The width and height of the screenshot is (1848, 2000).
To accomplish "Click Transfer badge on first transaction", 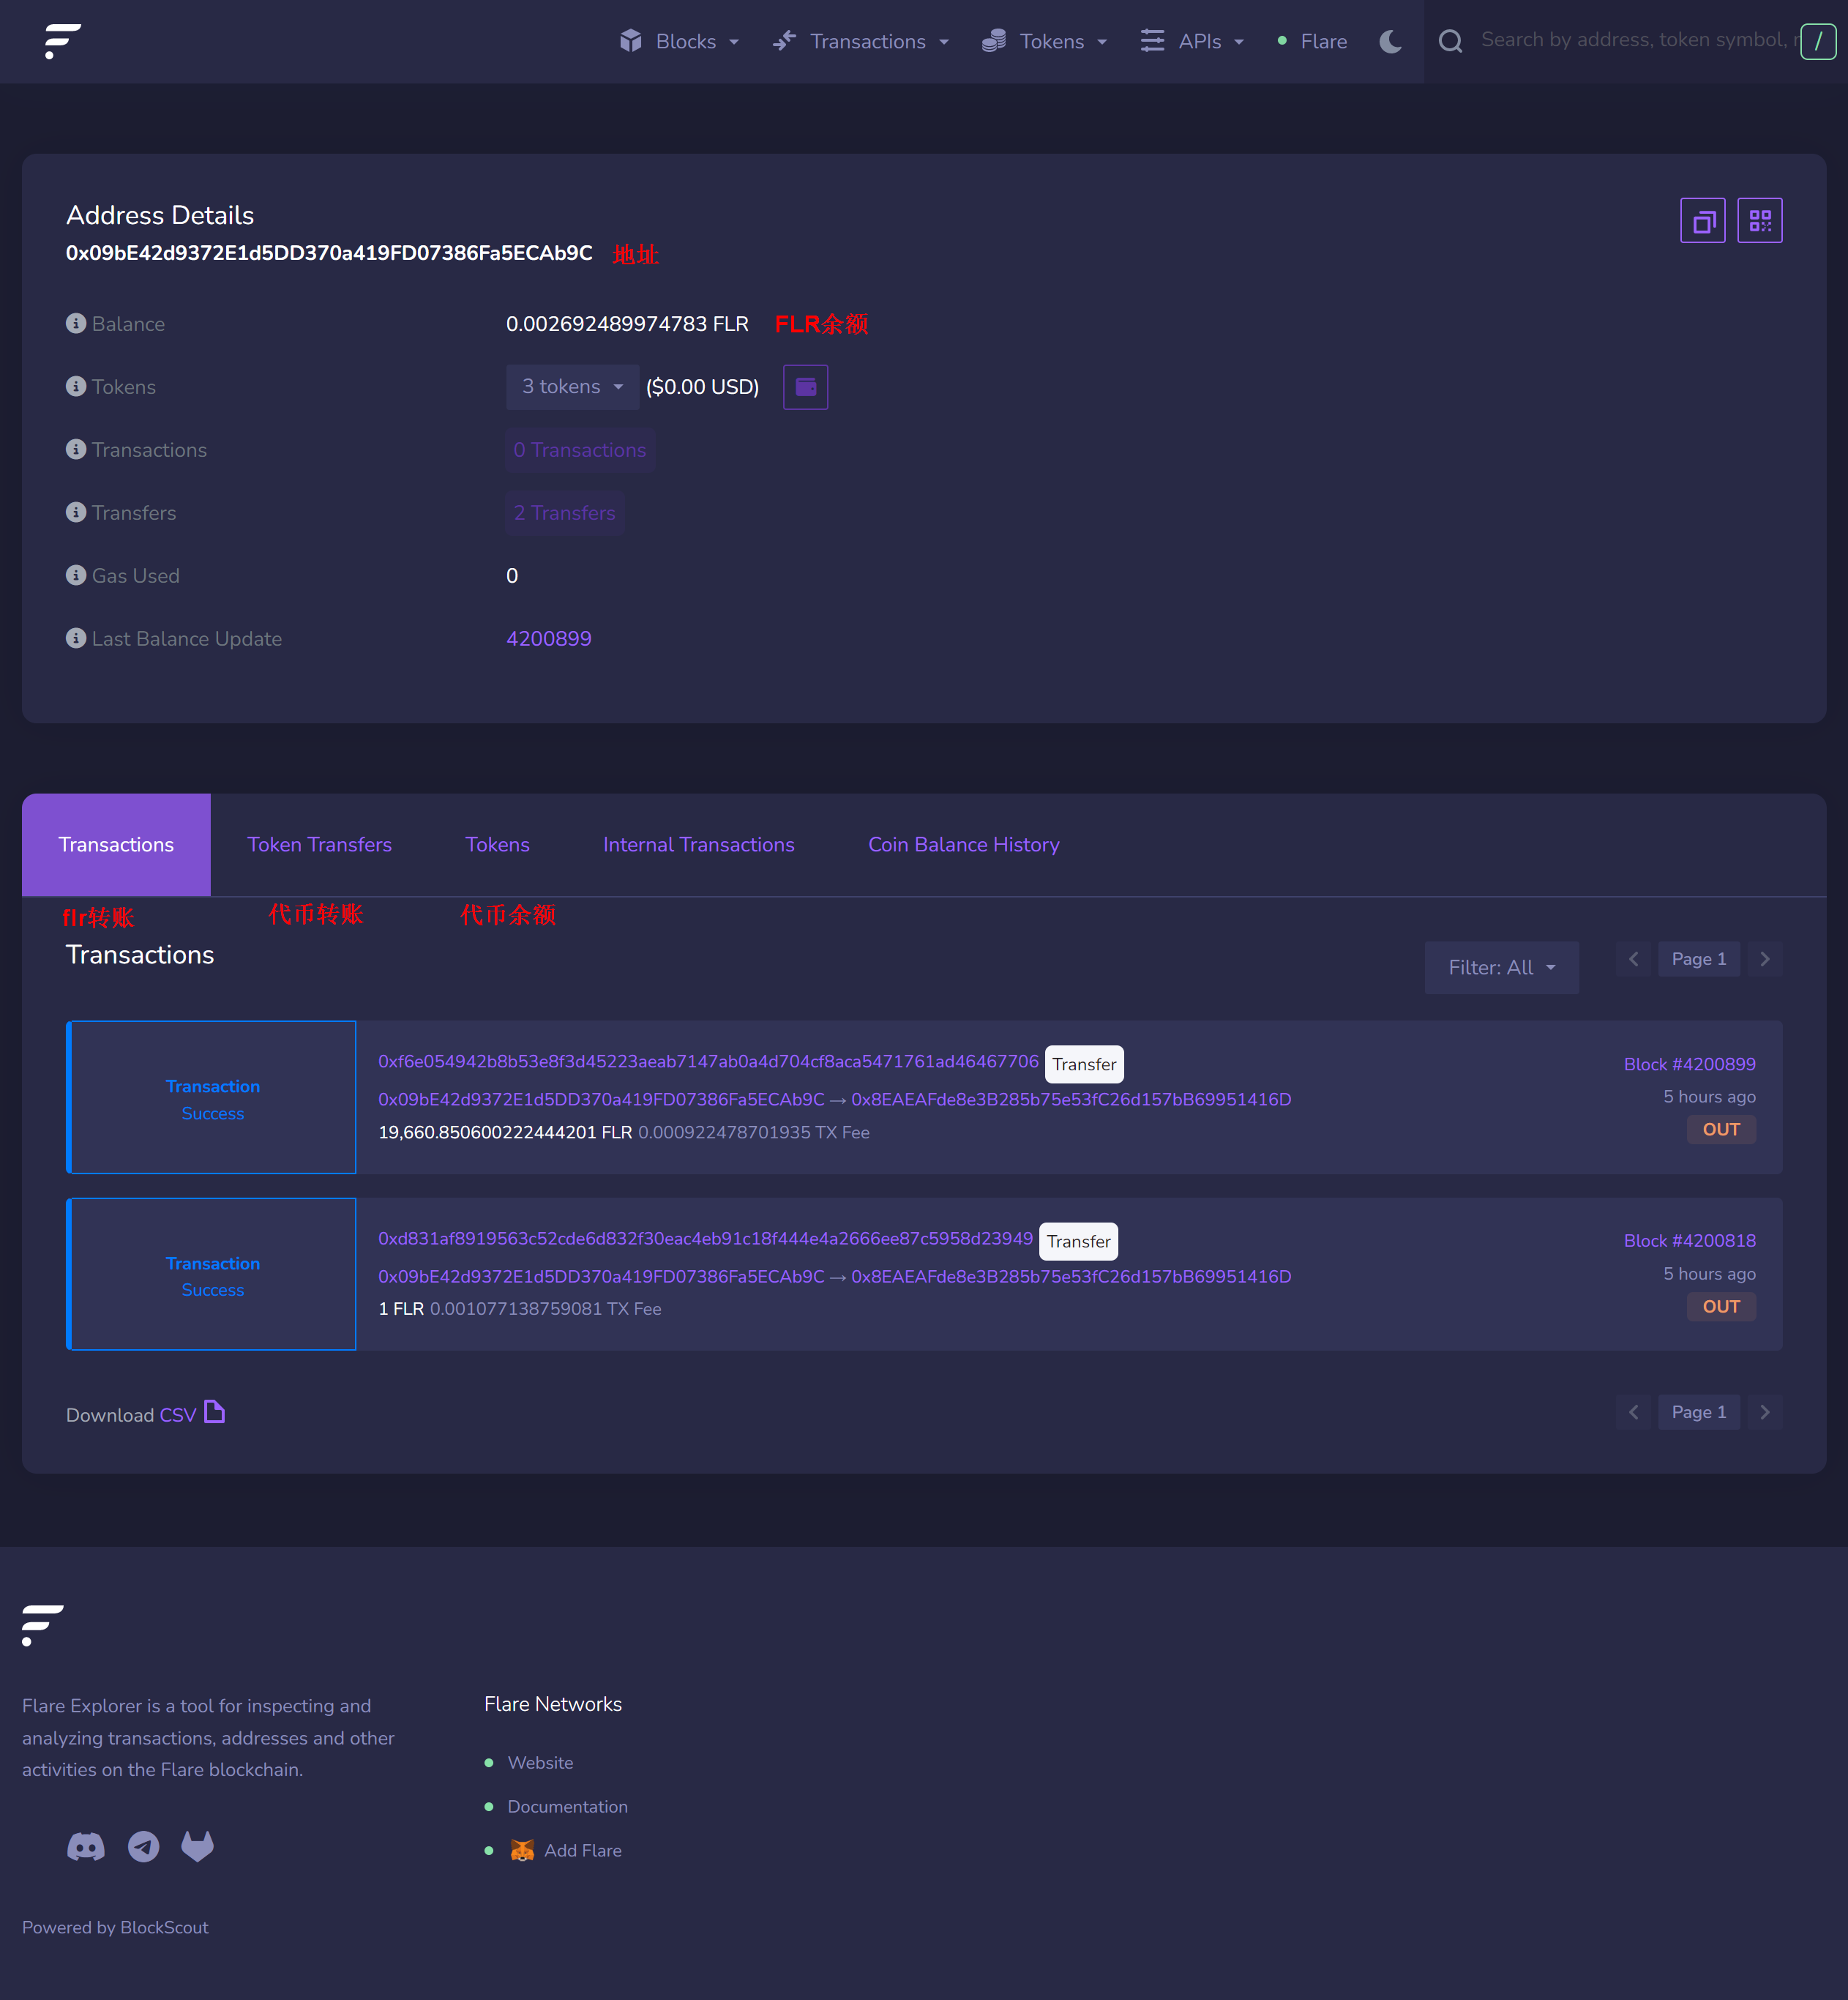I will click(1084, 1064).
